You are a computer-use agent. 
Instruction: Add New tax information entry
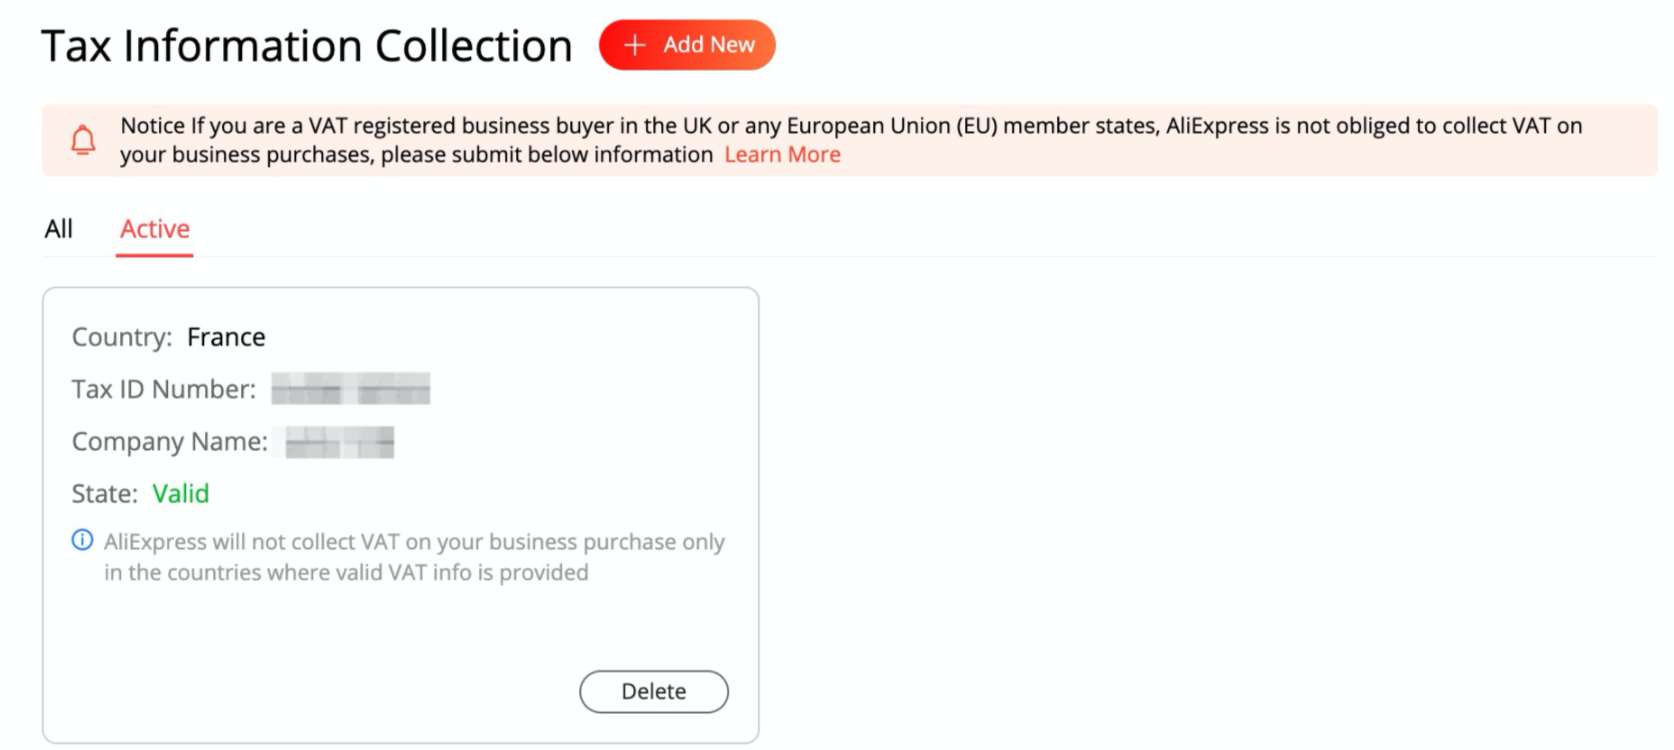687,45
